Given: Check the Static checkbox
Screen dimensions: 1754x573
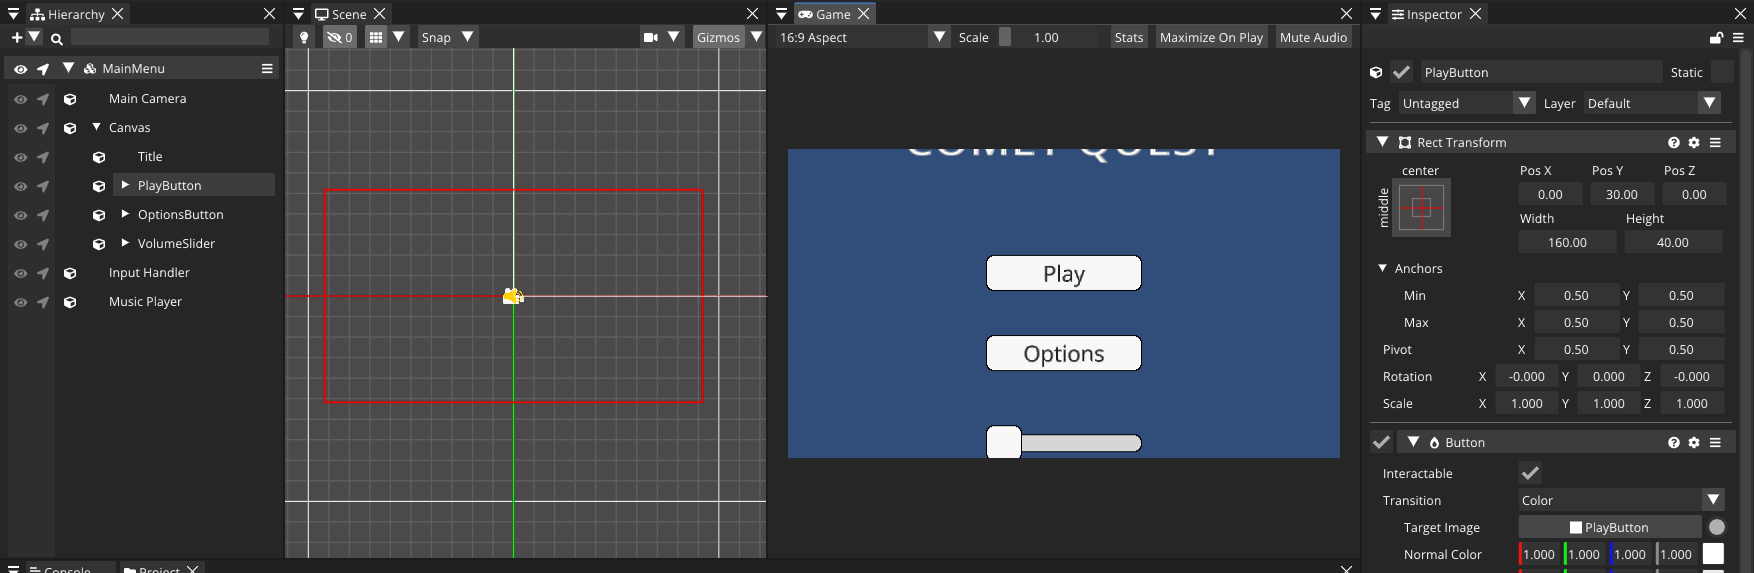Looking at the screenshot, I should (1722, 72).
